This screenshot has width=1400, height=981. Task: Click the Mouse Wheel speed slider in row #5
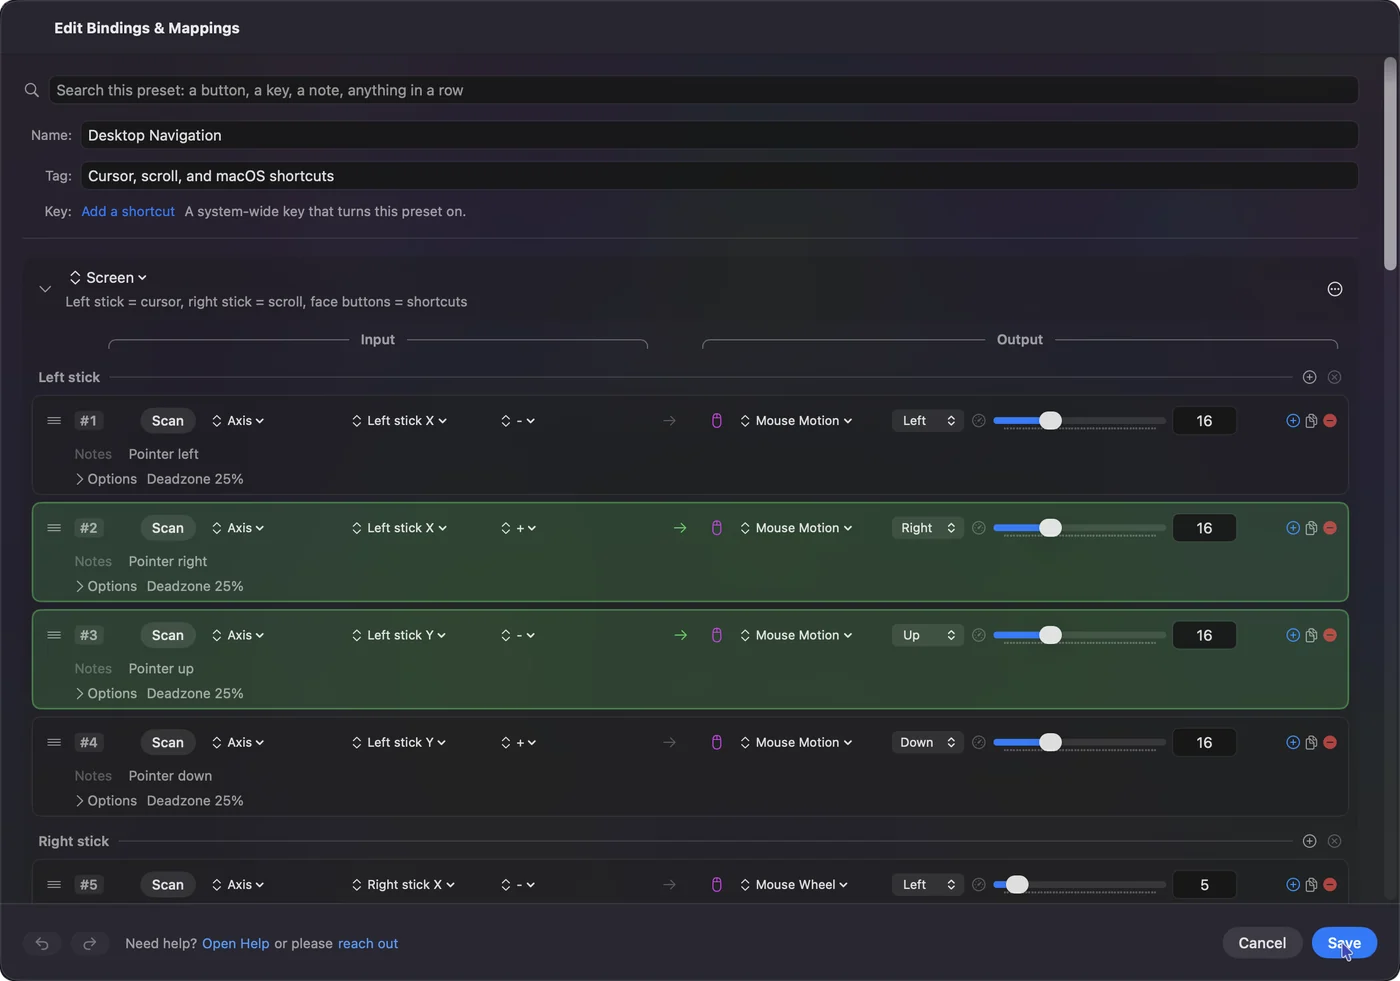(x=1079, y=885)
